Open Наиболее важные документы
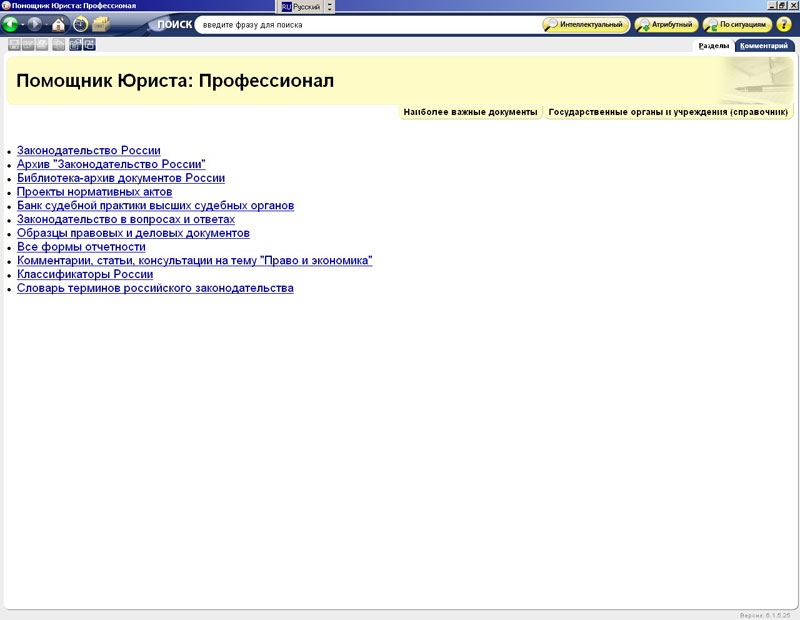Image resolution: width=800 pixels, height=620 pixels. 470,112
